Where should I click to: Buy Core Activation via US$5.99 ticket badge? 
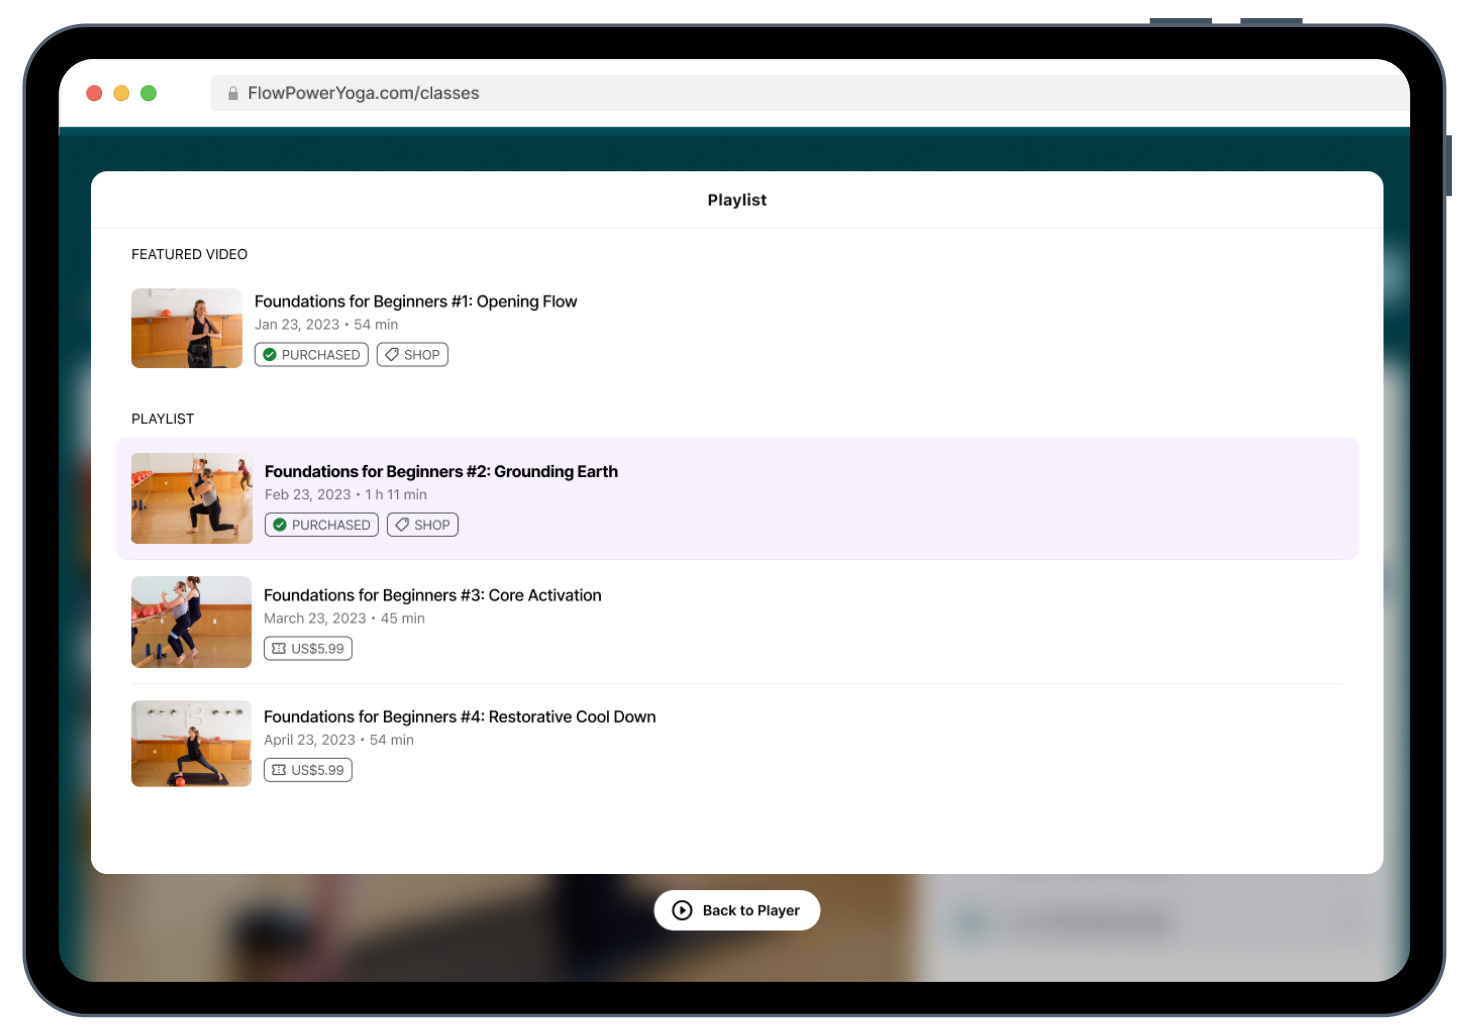pos(308,649)
